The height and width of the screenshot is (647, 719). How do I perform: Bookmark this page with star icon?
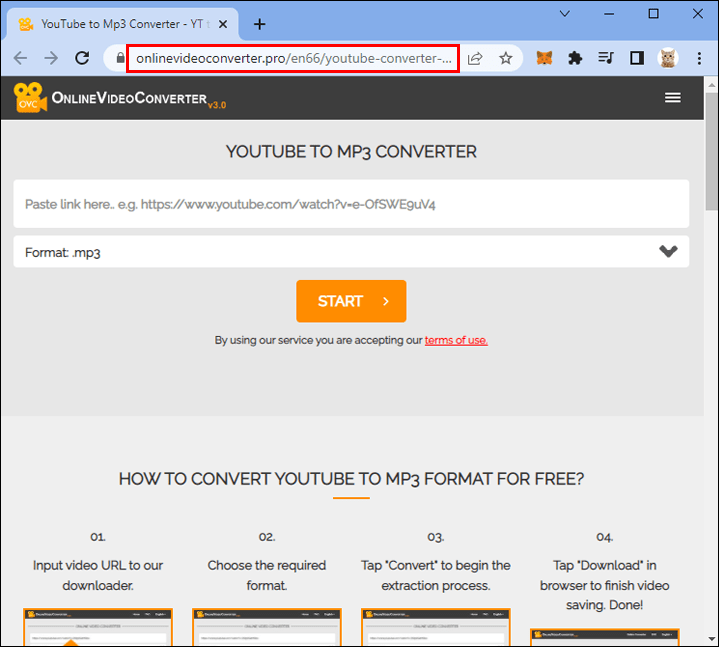pos(506,58)
